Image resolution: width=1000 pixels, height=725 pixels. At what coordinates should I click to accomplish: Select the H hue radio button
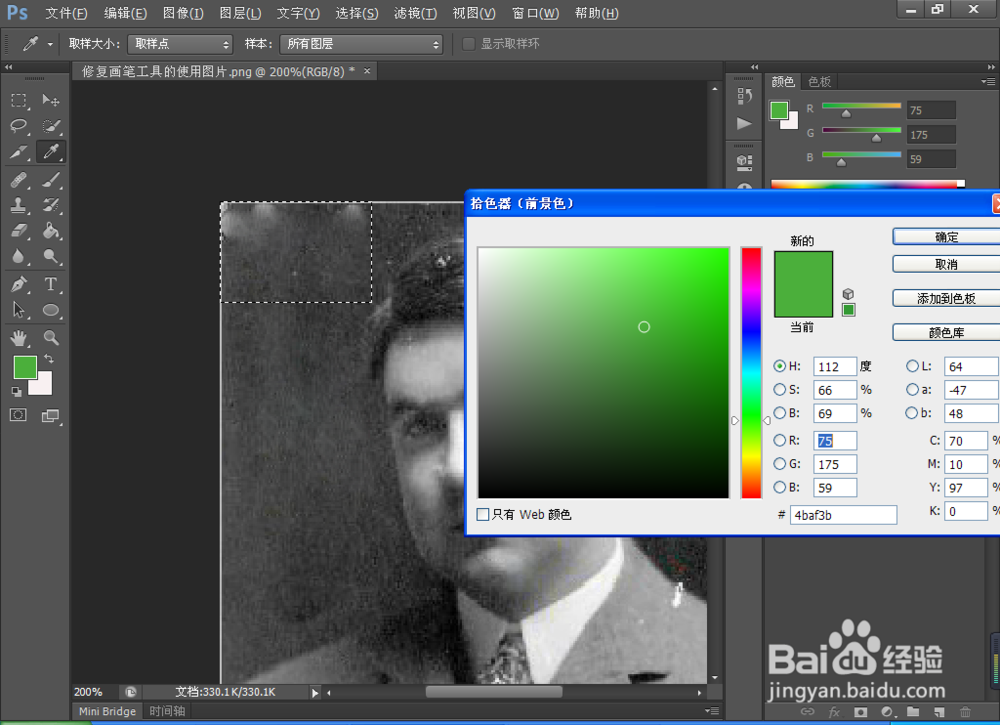779,366
